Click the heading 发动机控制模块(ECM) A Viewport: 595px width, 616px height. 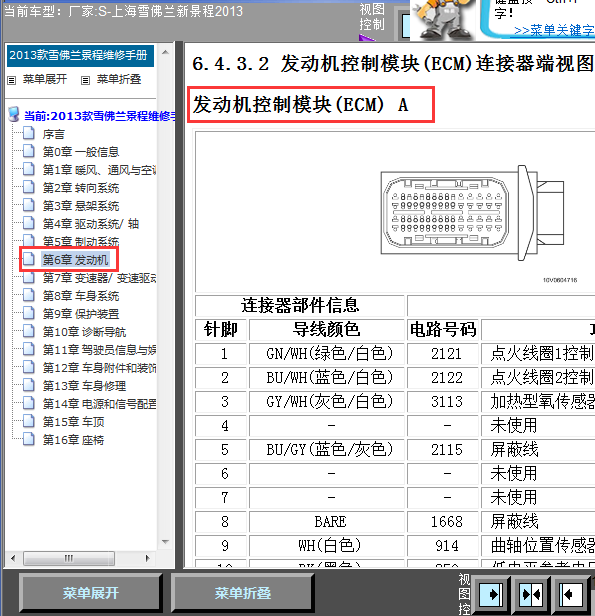pyautogui.click(x=300, y=105)
